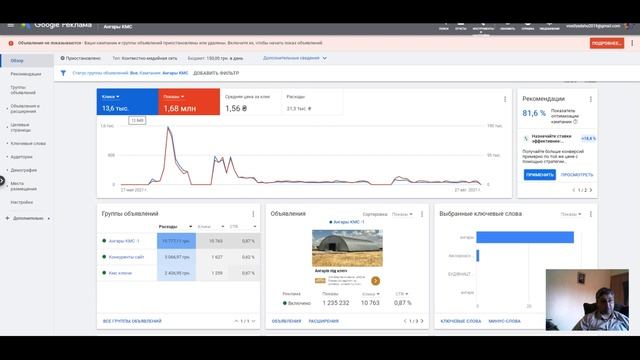640x360 pixels.
Task: Open Настройки in left navigation
Action: (22, 202)
